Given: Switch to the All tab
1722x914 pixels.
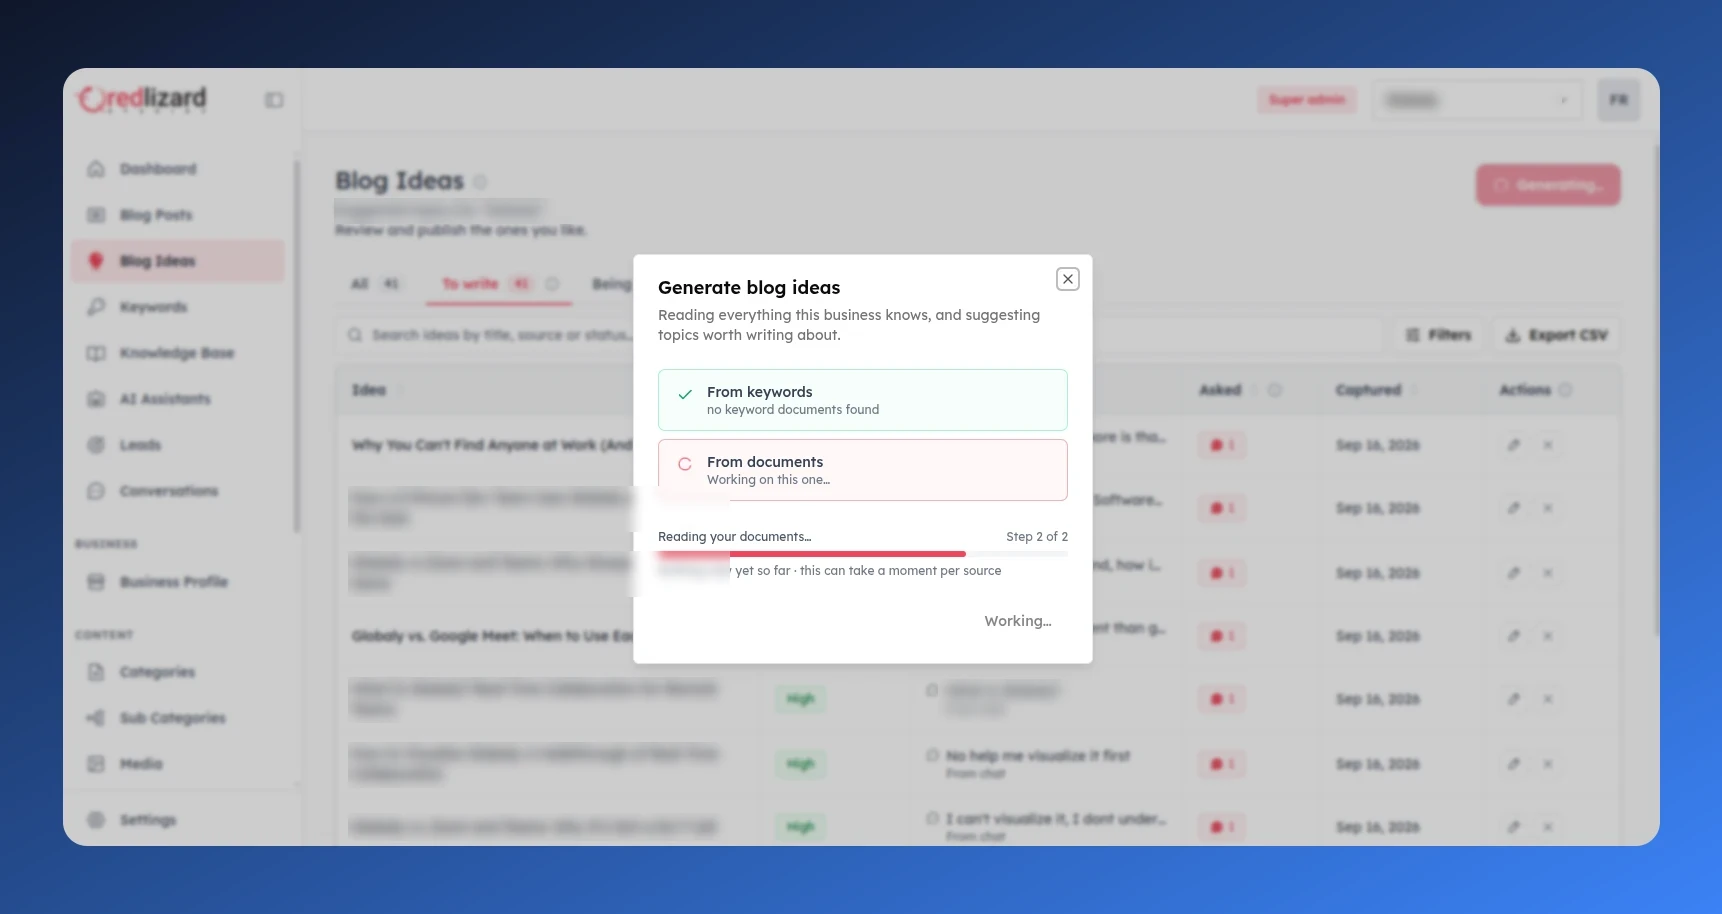Looking at the screenshot, I should tap(375, 284).
